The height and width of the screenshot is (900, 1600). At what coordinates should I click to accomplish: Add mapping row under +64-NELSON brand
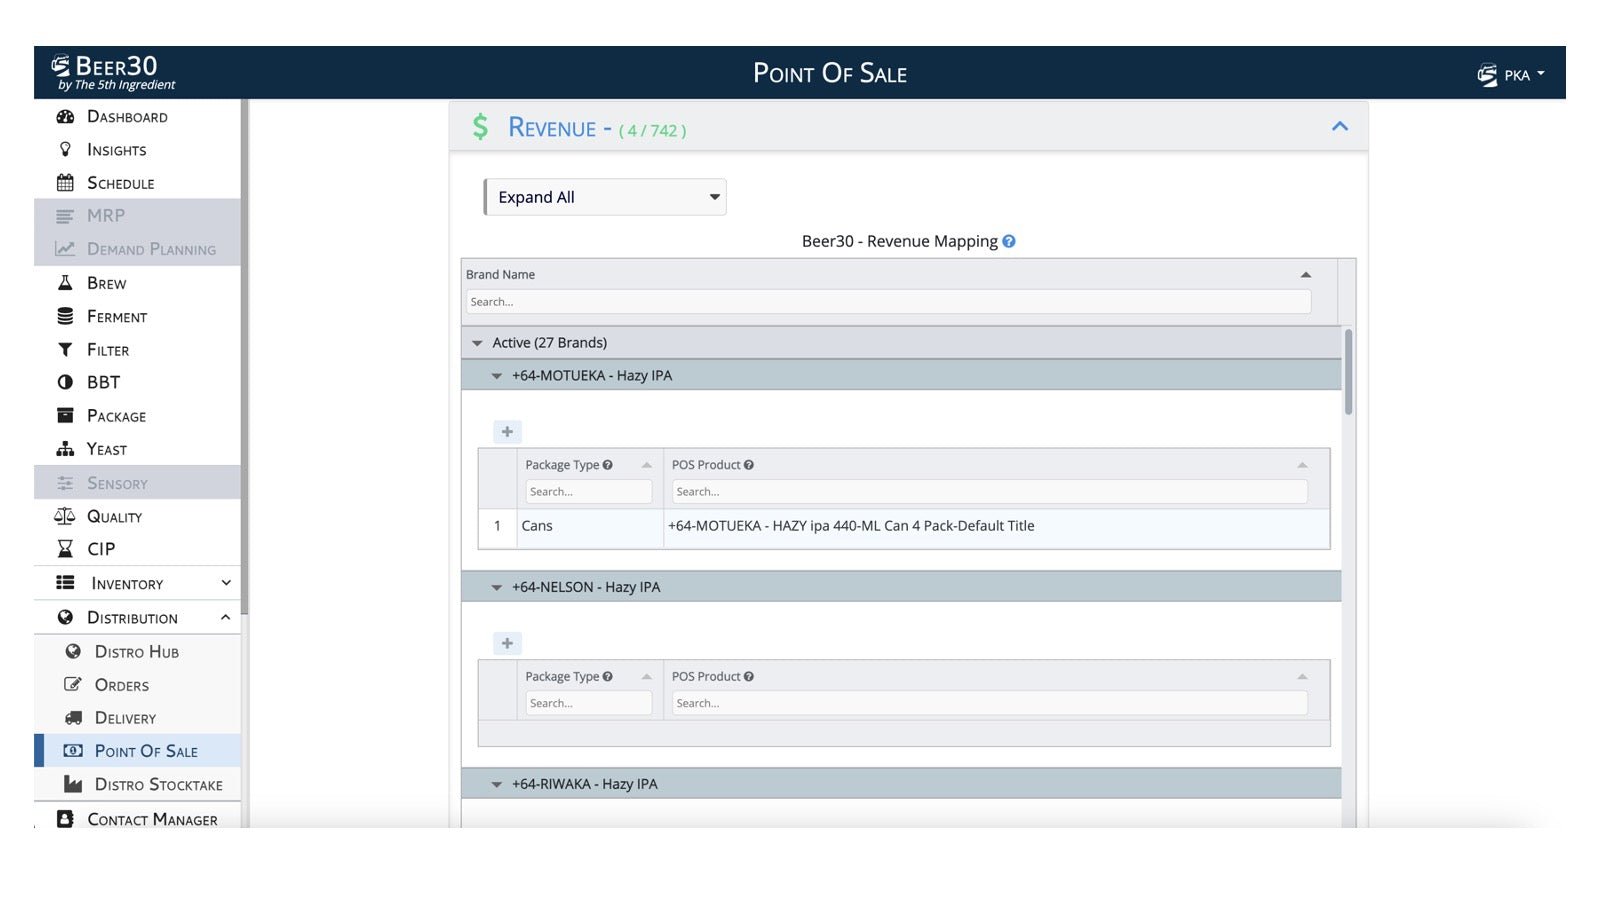(x=507, y=644)
